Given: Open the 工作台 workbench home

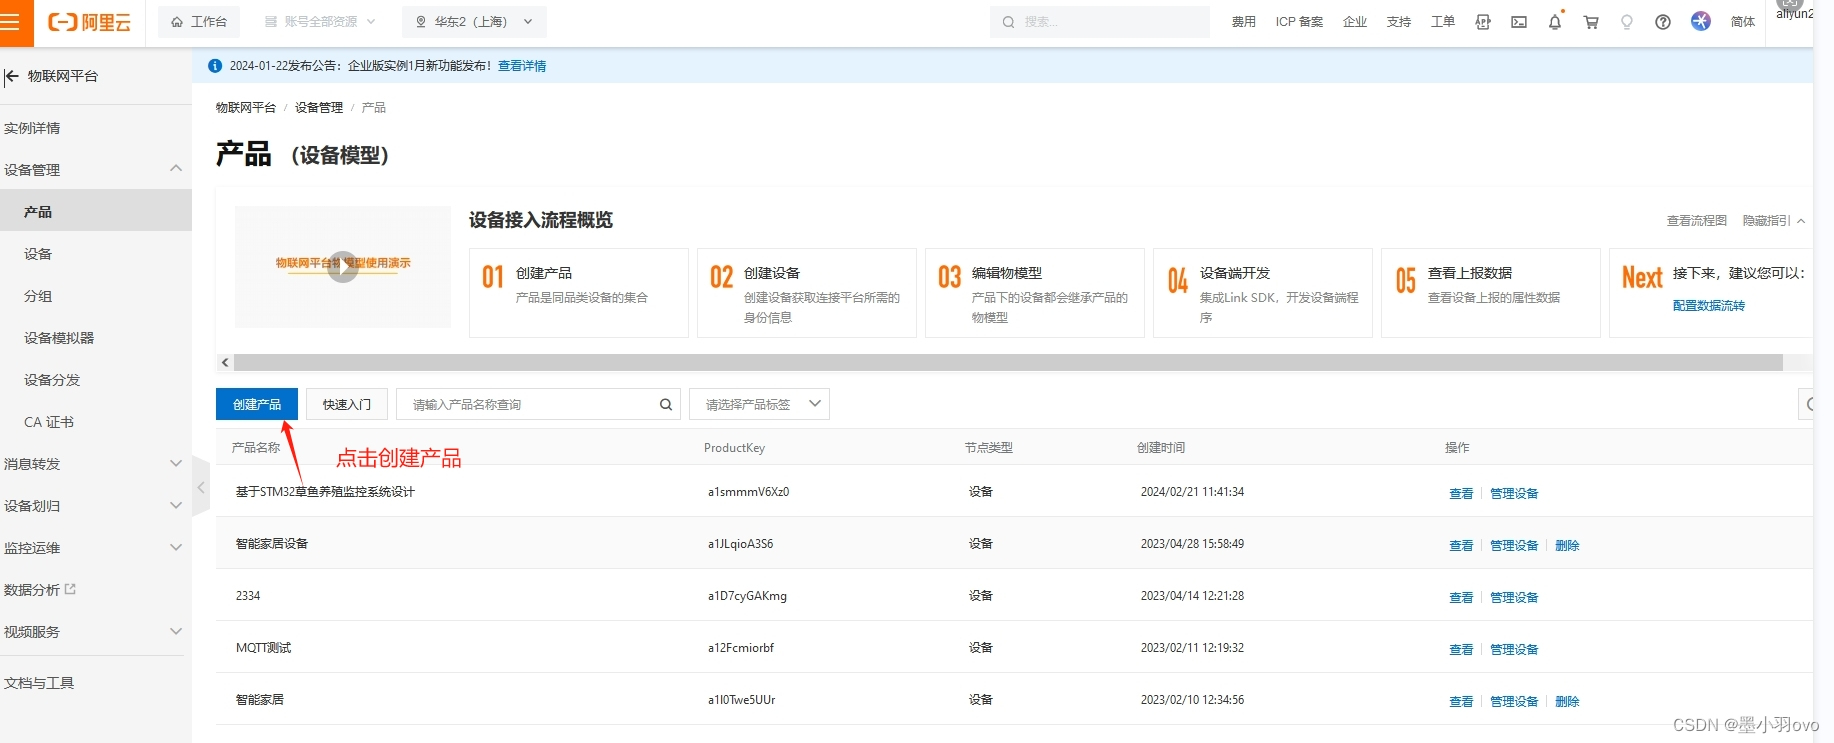Looking at the screenshot, I should [x=199, y=22].
